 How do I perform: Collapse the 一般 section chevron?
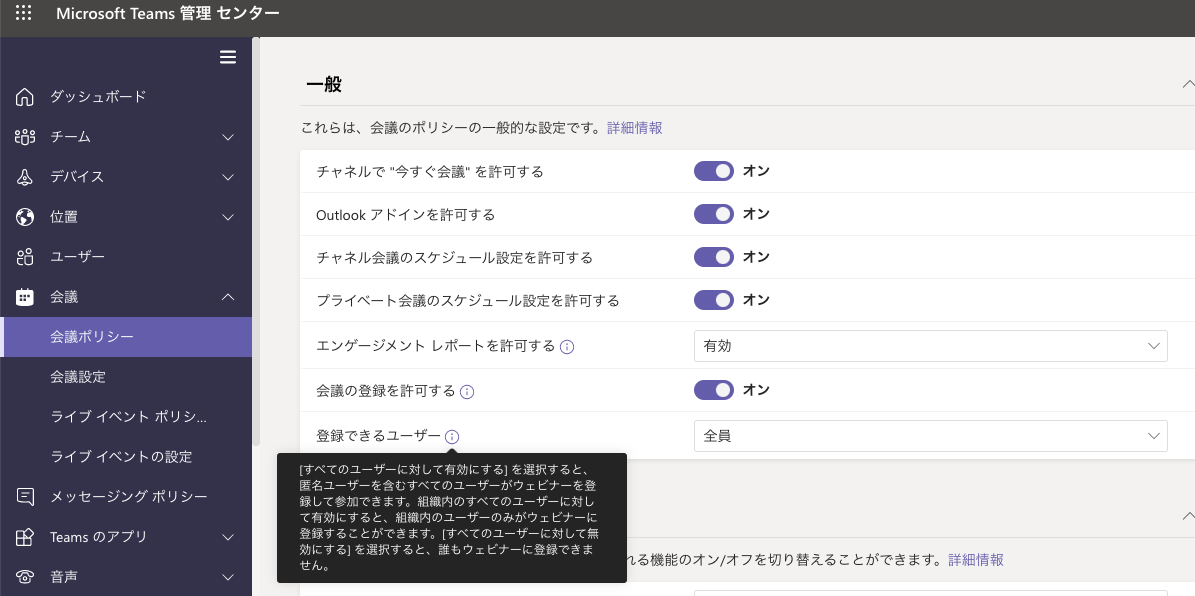pyautogui.click(x=1187, y=84)
